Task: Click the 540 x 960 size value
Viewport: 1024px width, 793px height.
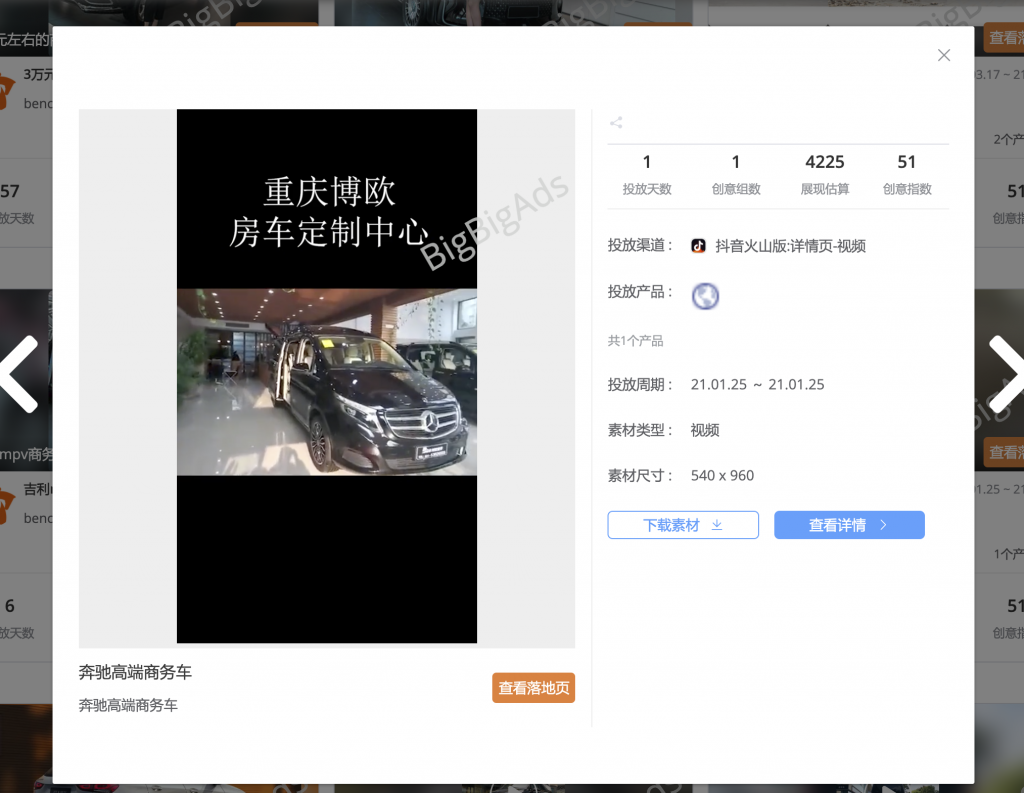Action: point(722,476)
